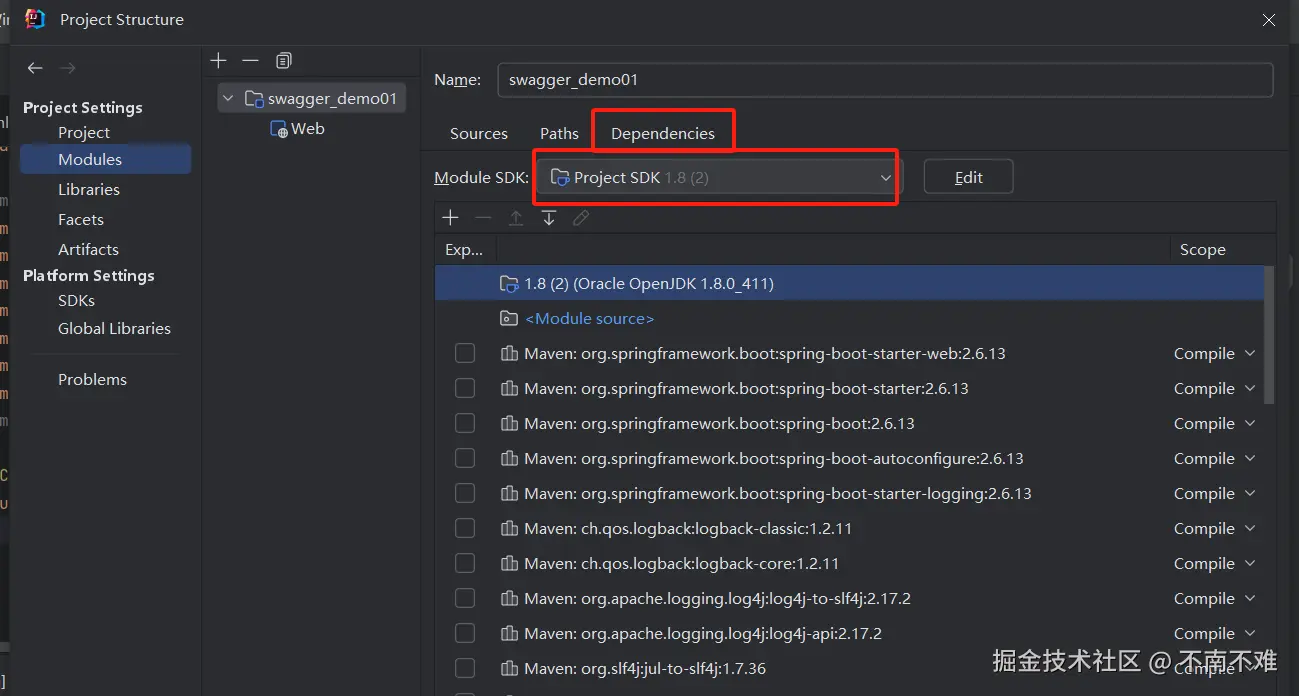
Task: Select the jul-to-slf4j:1.7.36 dependency row
Action: 850,668
